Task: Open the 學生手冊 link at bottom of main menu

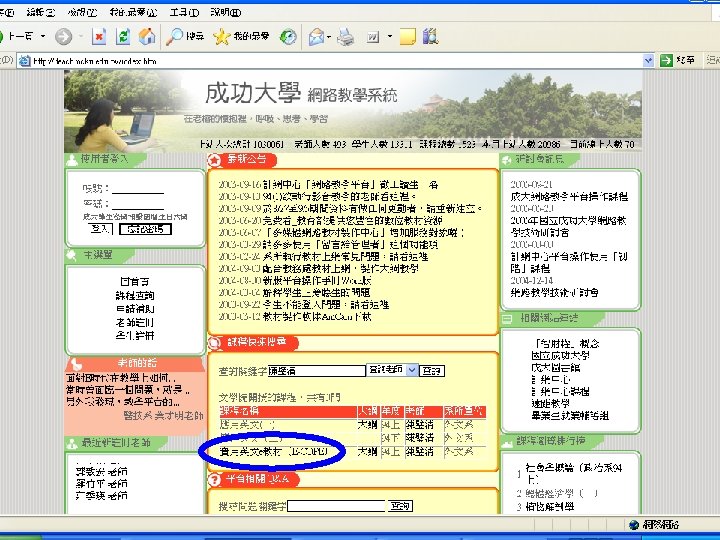Action: (x=135, y=336)
